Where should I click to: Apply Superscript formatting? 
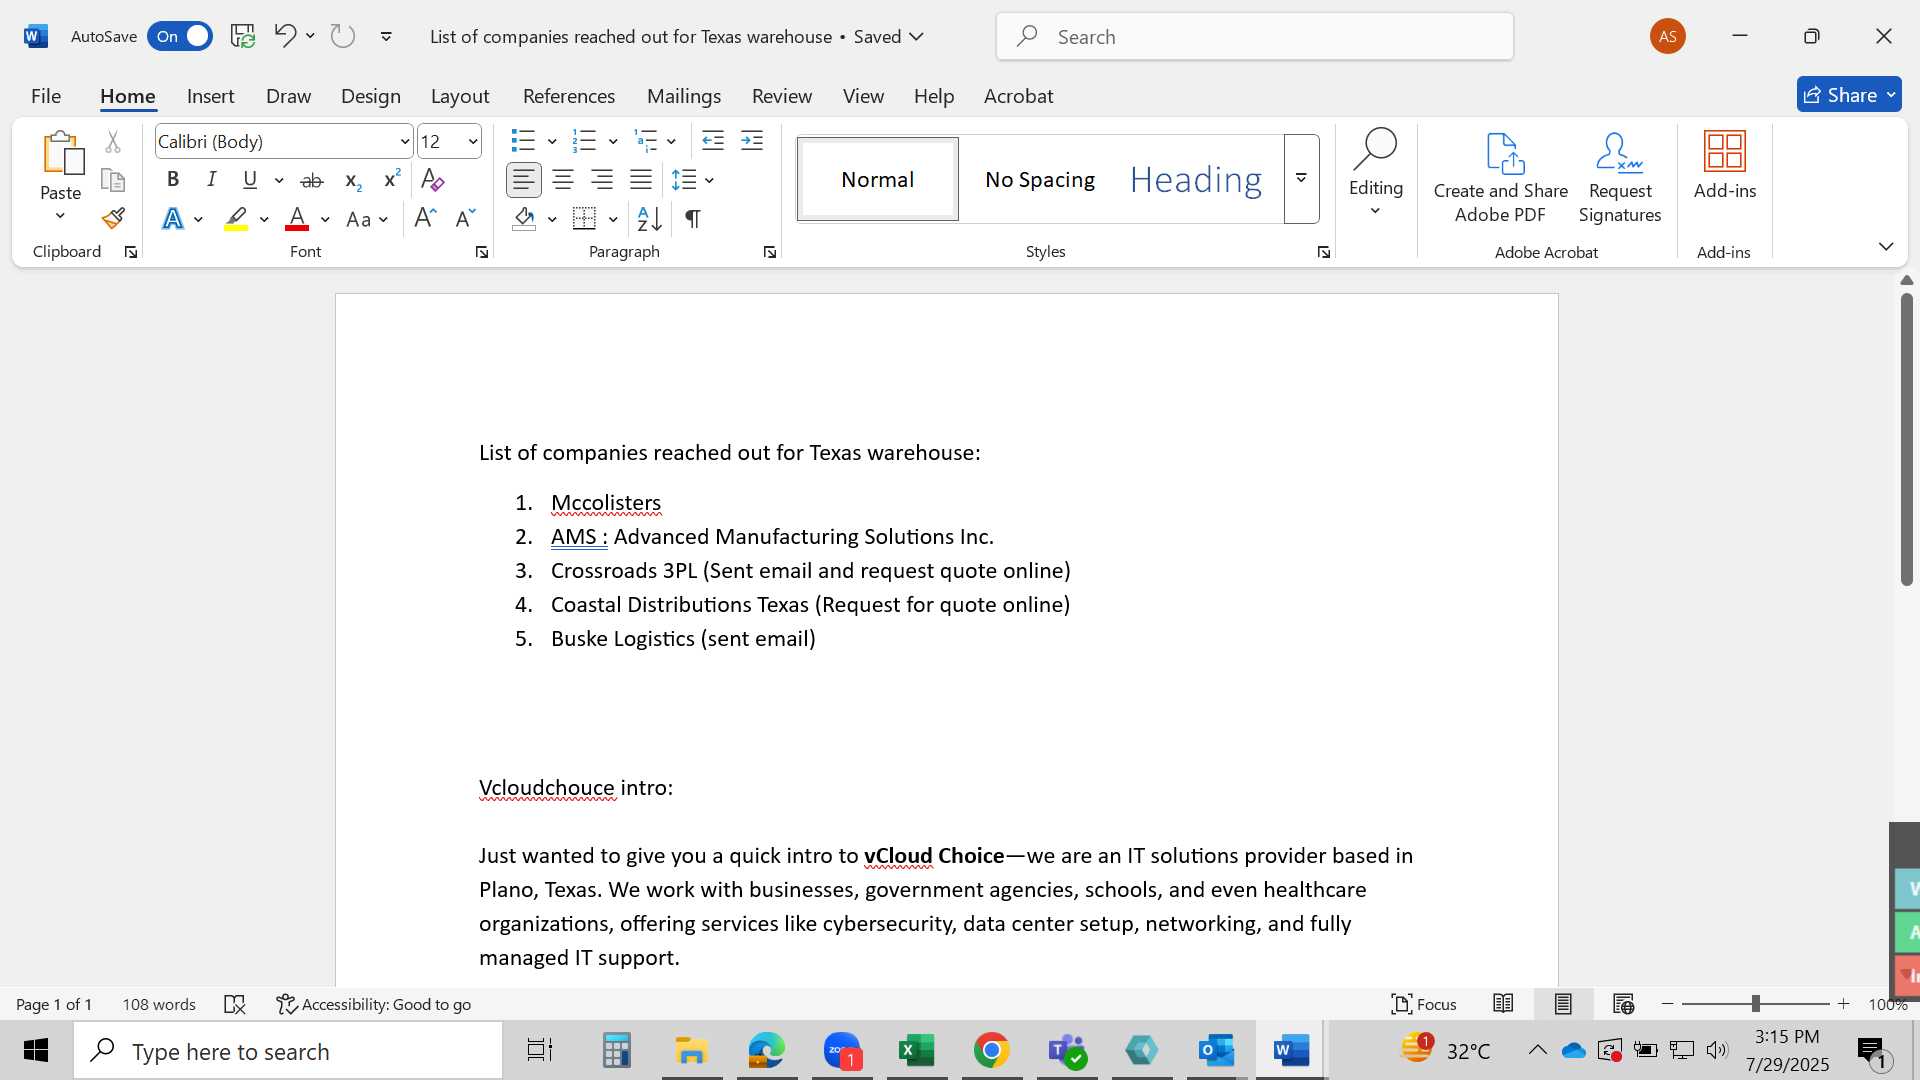point(391,180)
